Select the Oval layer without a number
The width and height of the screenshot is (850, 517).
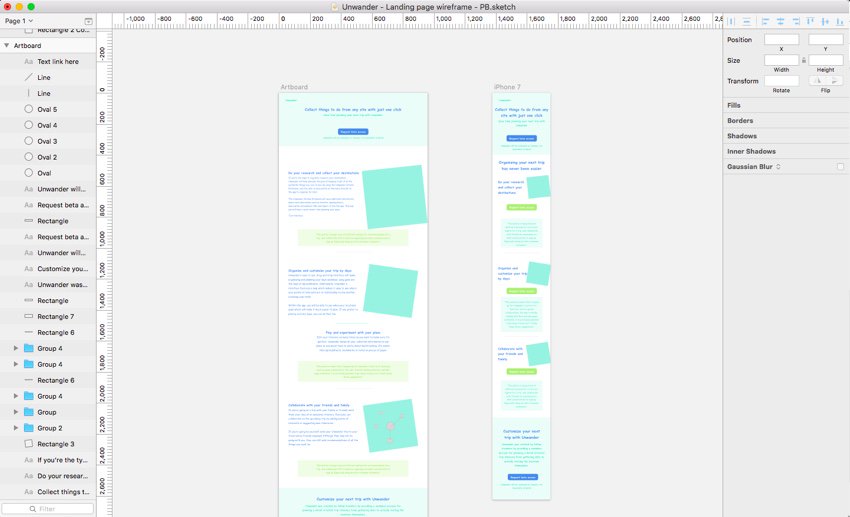click(48, 173)
